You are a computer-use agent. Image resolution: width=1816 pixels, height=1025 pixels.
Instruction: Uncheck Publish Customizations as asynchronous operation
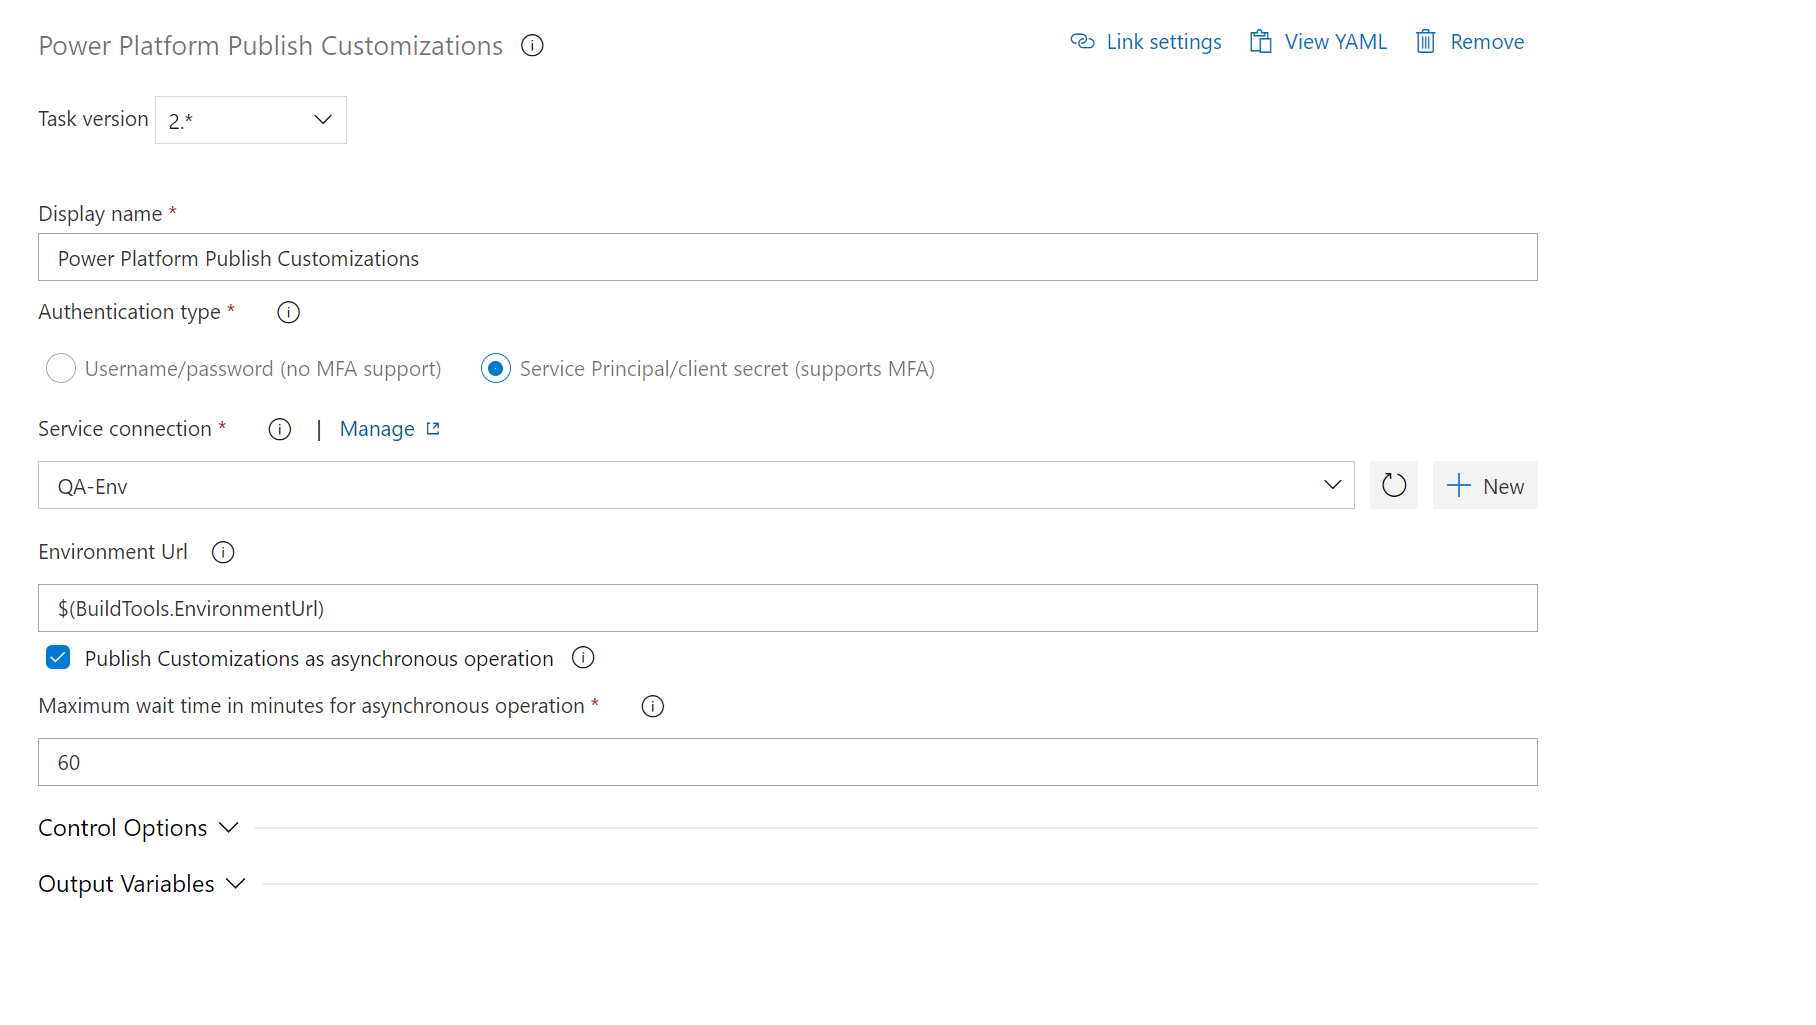57,657
